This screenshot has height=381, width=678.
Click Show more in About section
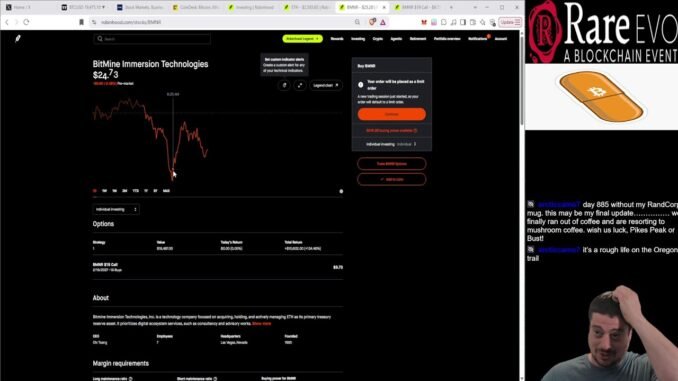click(262, 323)
